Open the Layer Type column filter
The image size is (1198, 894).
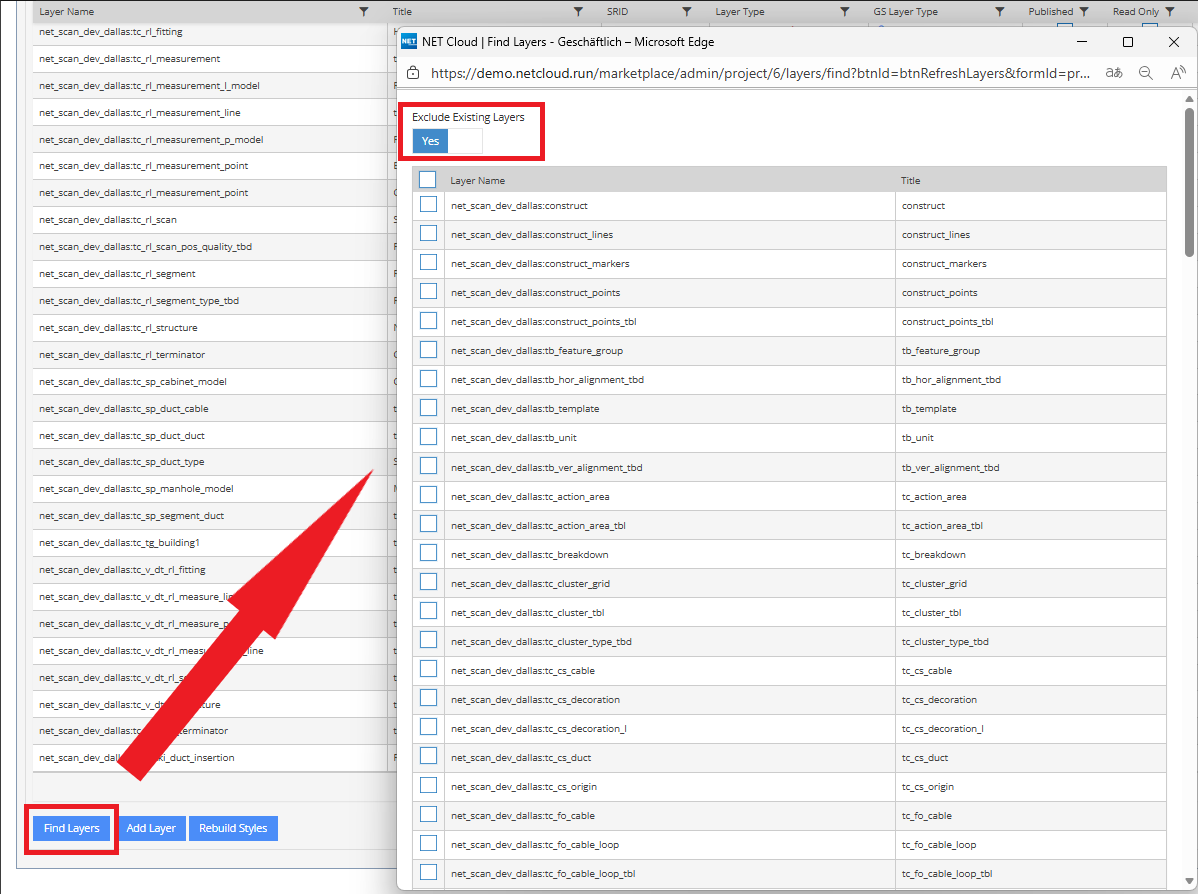848,11
